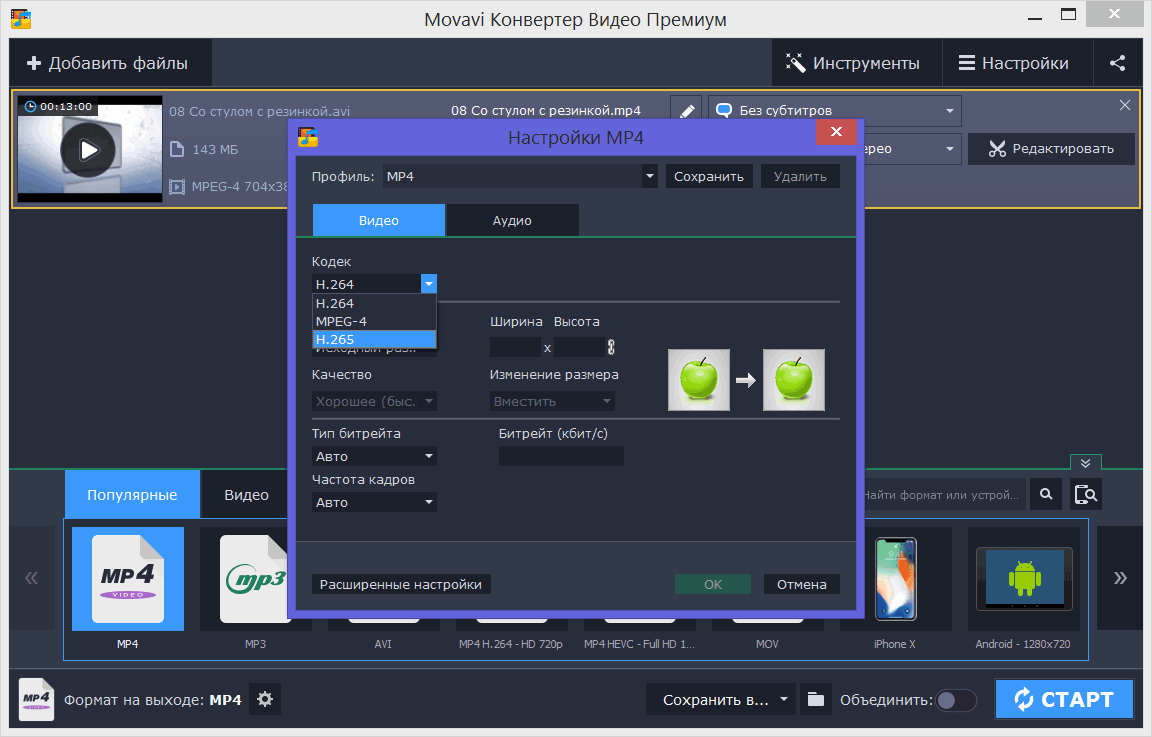This screenshot has height=737, width=1152.
Task: Toggle Объединить merge switch
Action: (x=956, y=700)
